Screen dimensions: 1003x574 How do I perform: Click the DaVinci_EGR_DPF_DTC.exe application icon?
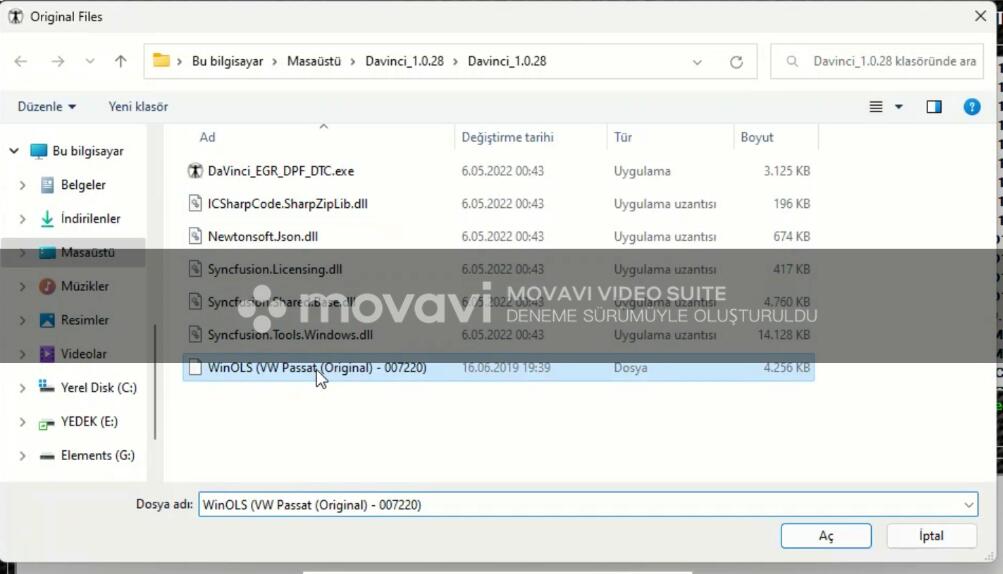point(194,171)
